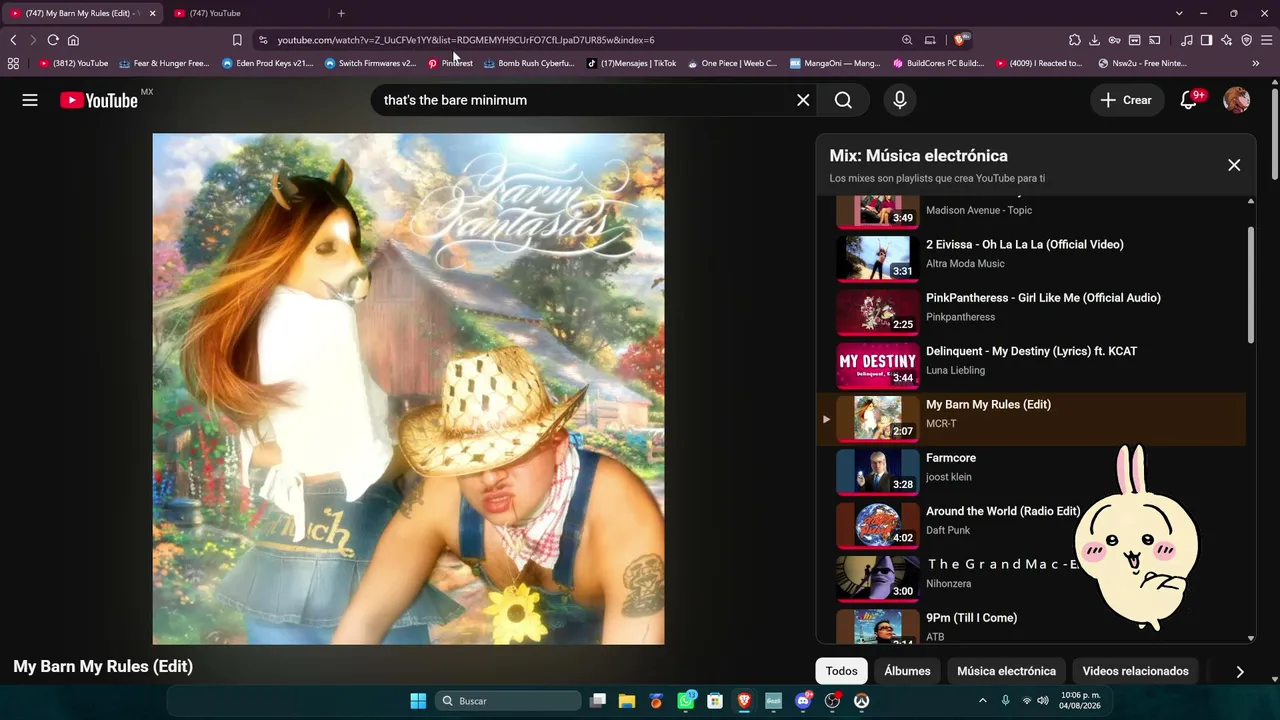Open Brave browser taskbar icon
Viewport: 1280px width, 720px height.
click(x=744, y=701)
